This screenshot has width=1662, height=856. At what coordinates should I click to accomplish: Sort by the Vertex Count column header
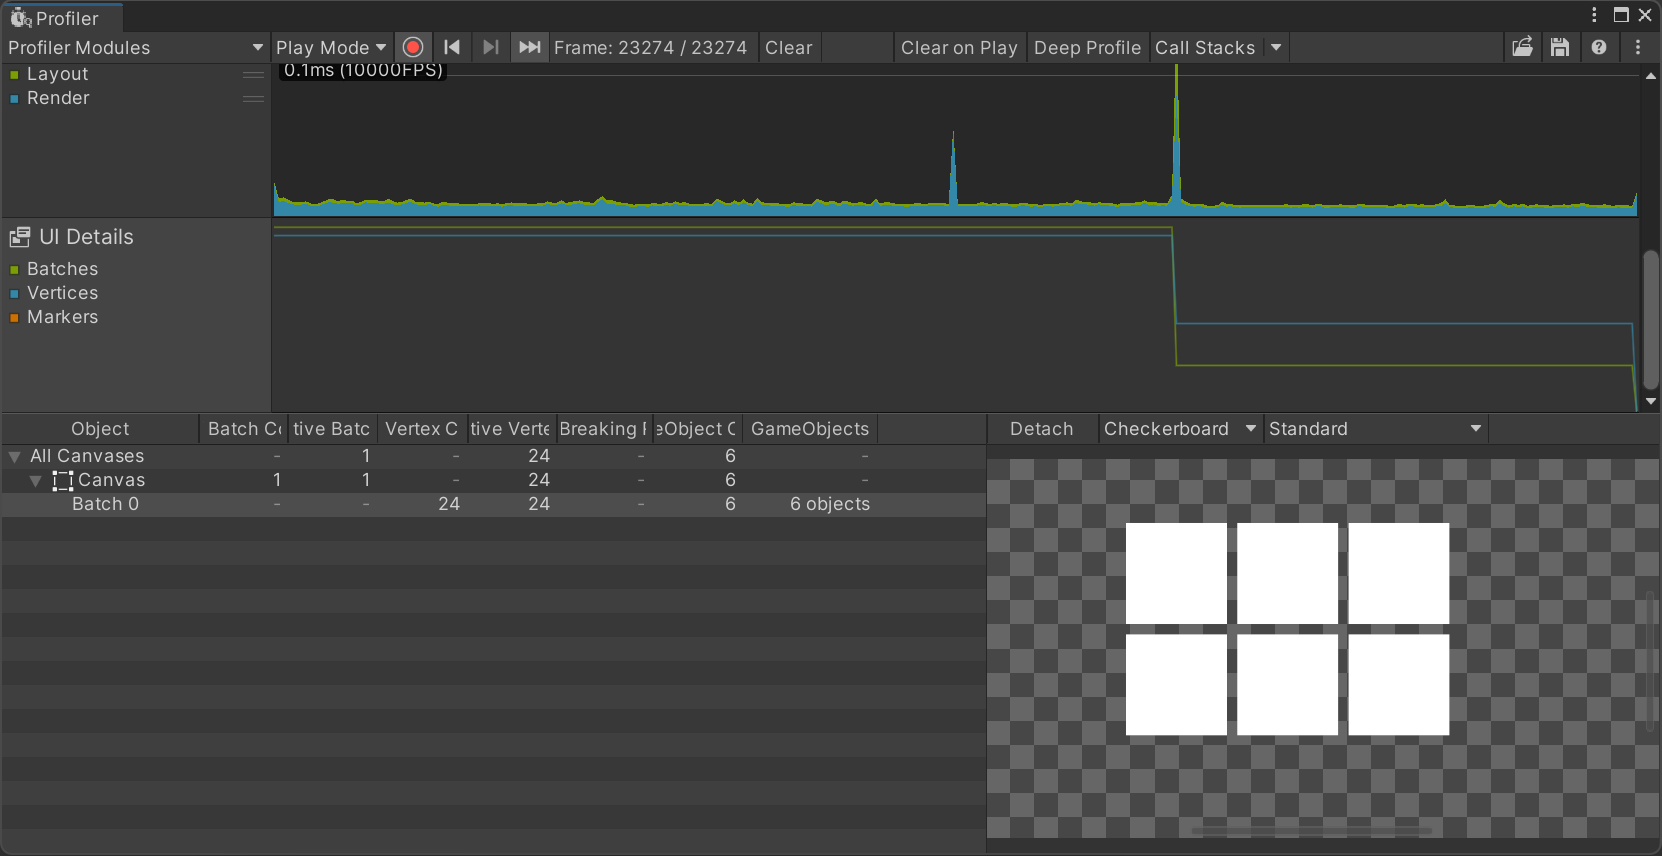point(422,429)
